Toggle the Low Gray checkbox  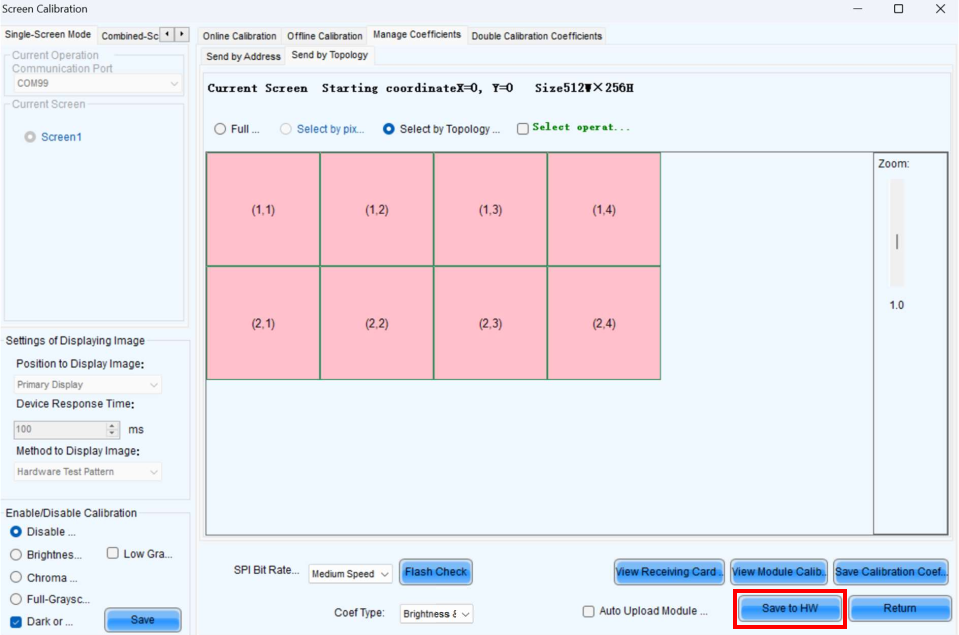113,554
